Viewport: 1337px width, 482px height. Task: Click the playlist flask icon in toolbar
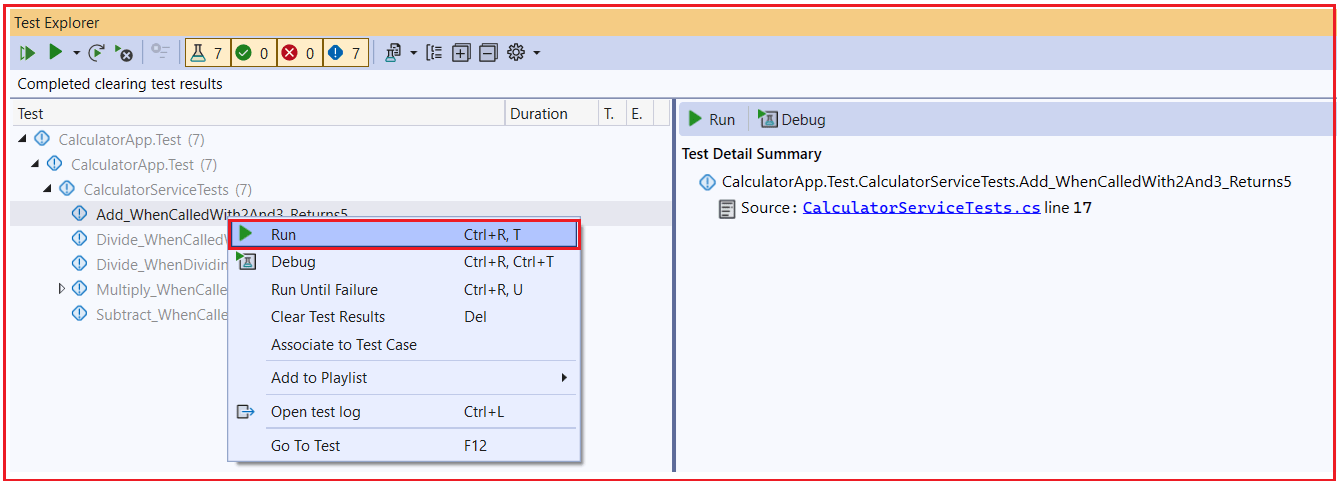(393, 53)
